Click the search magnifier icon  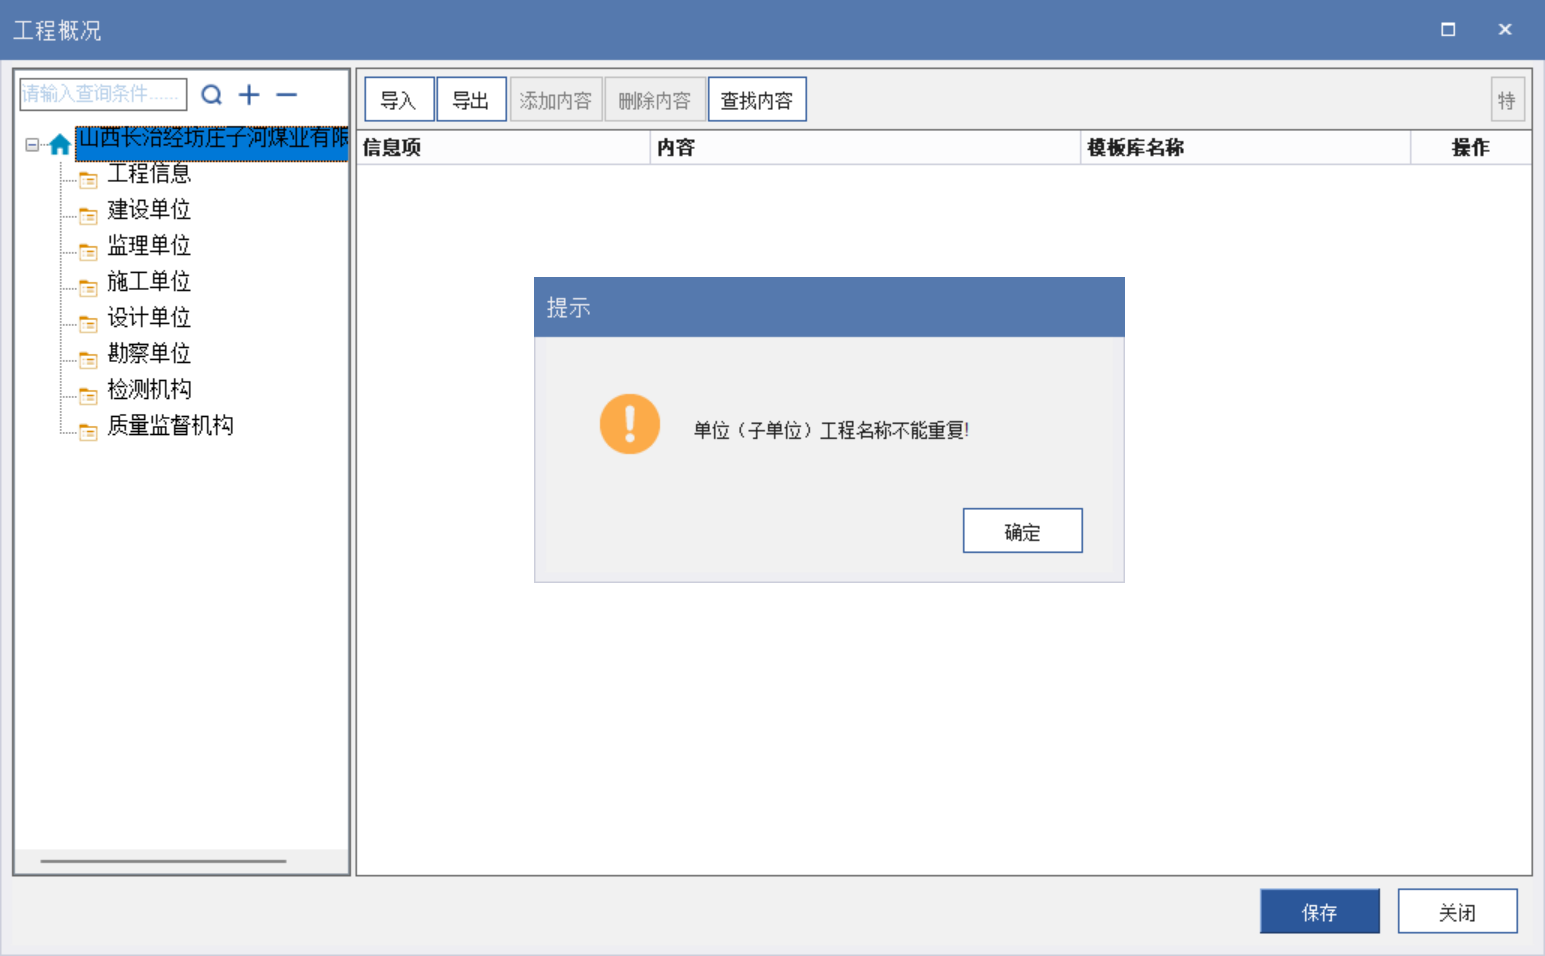[211, 95]
